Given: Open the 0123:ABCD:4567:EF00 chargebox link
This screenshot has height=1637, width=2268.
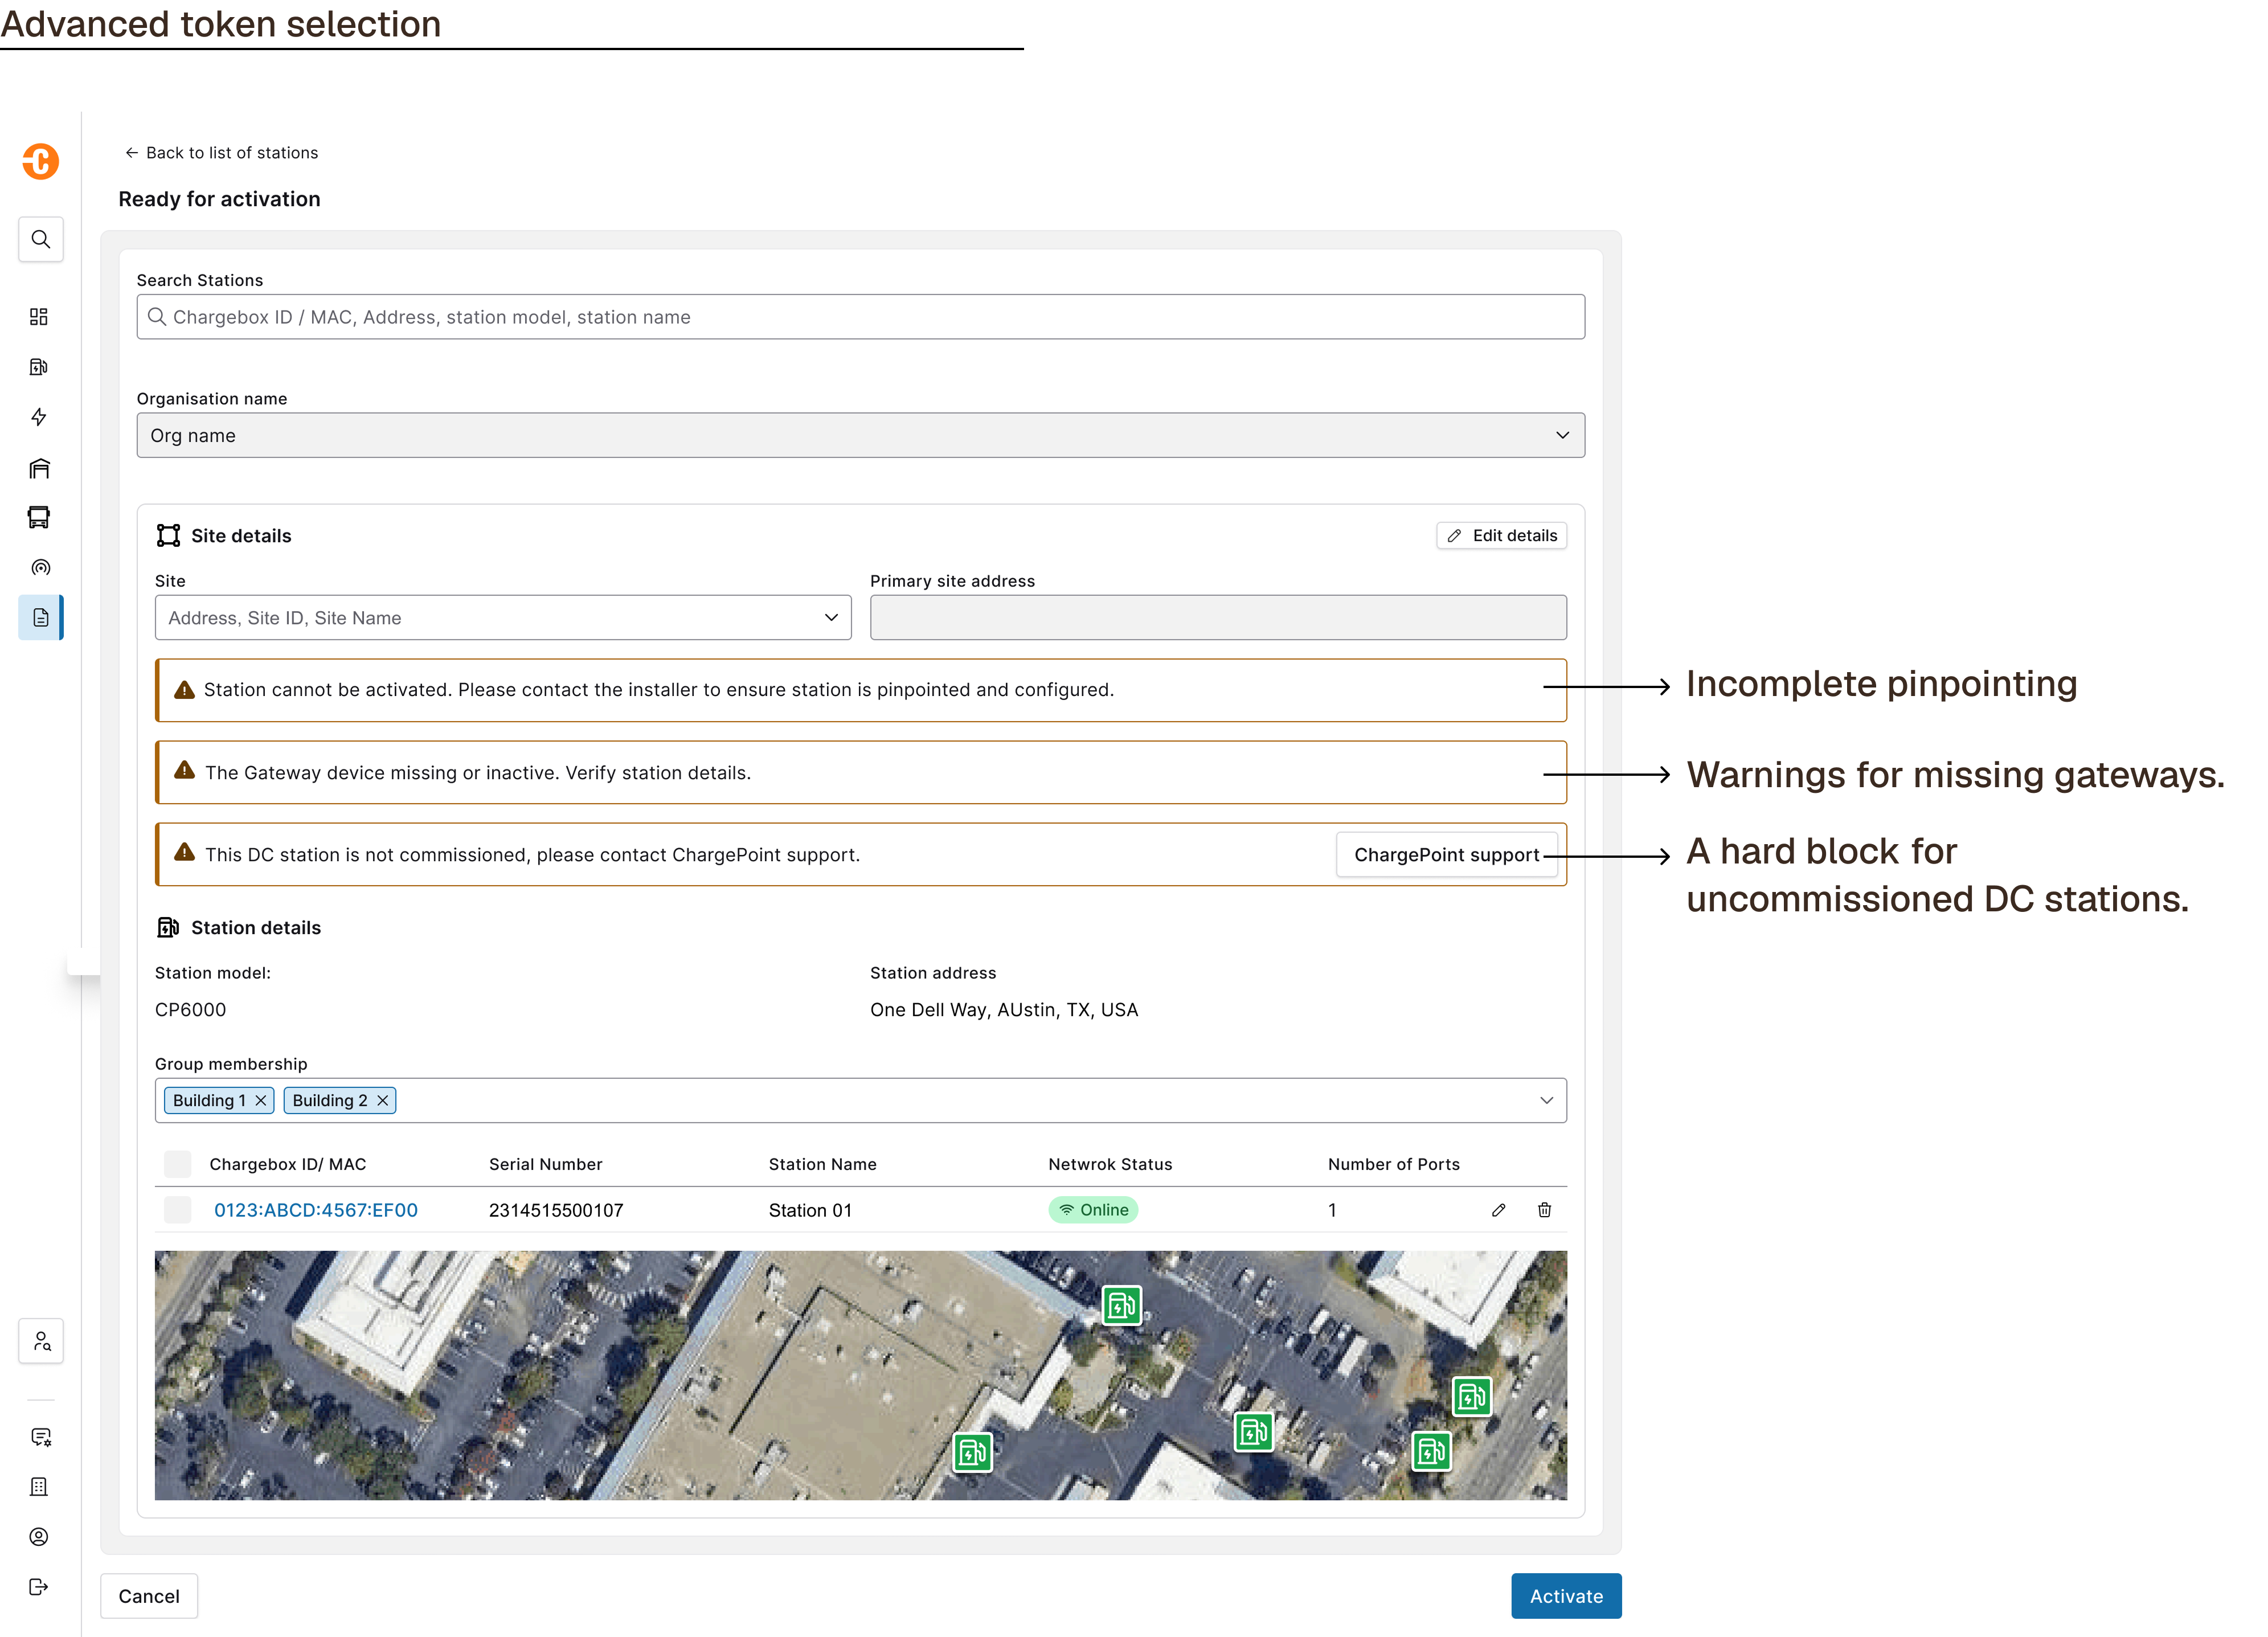Looking at the screenshot, I should tap(316, 1210).
